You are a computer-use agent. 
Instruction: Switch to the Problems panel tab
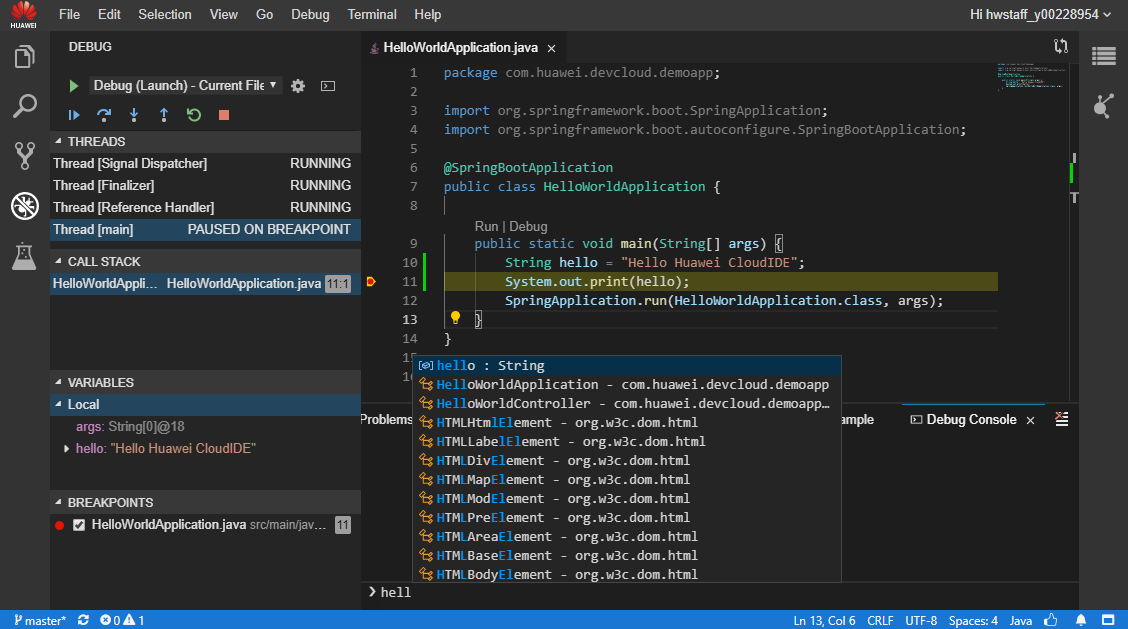pyautogui.click(x=386, y=420)
